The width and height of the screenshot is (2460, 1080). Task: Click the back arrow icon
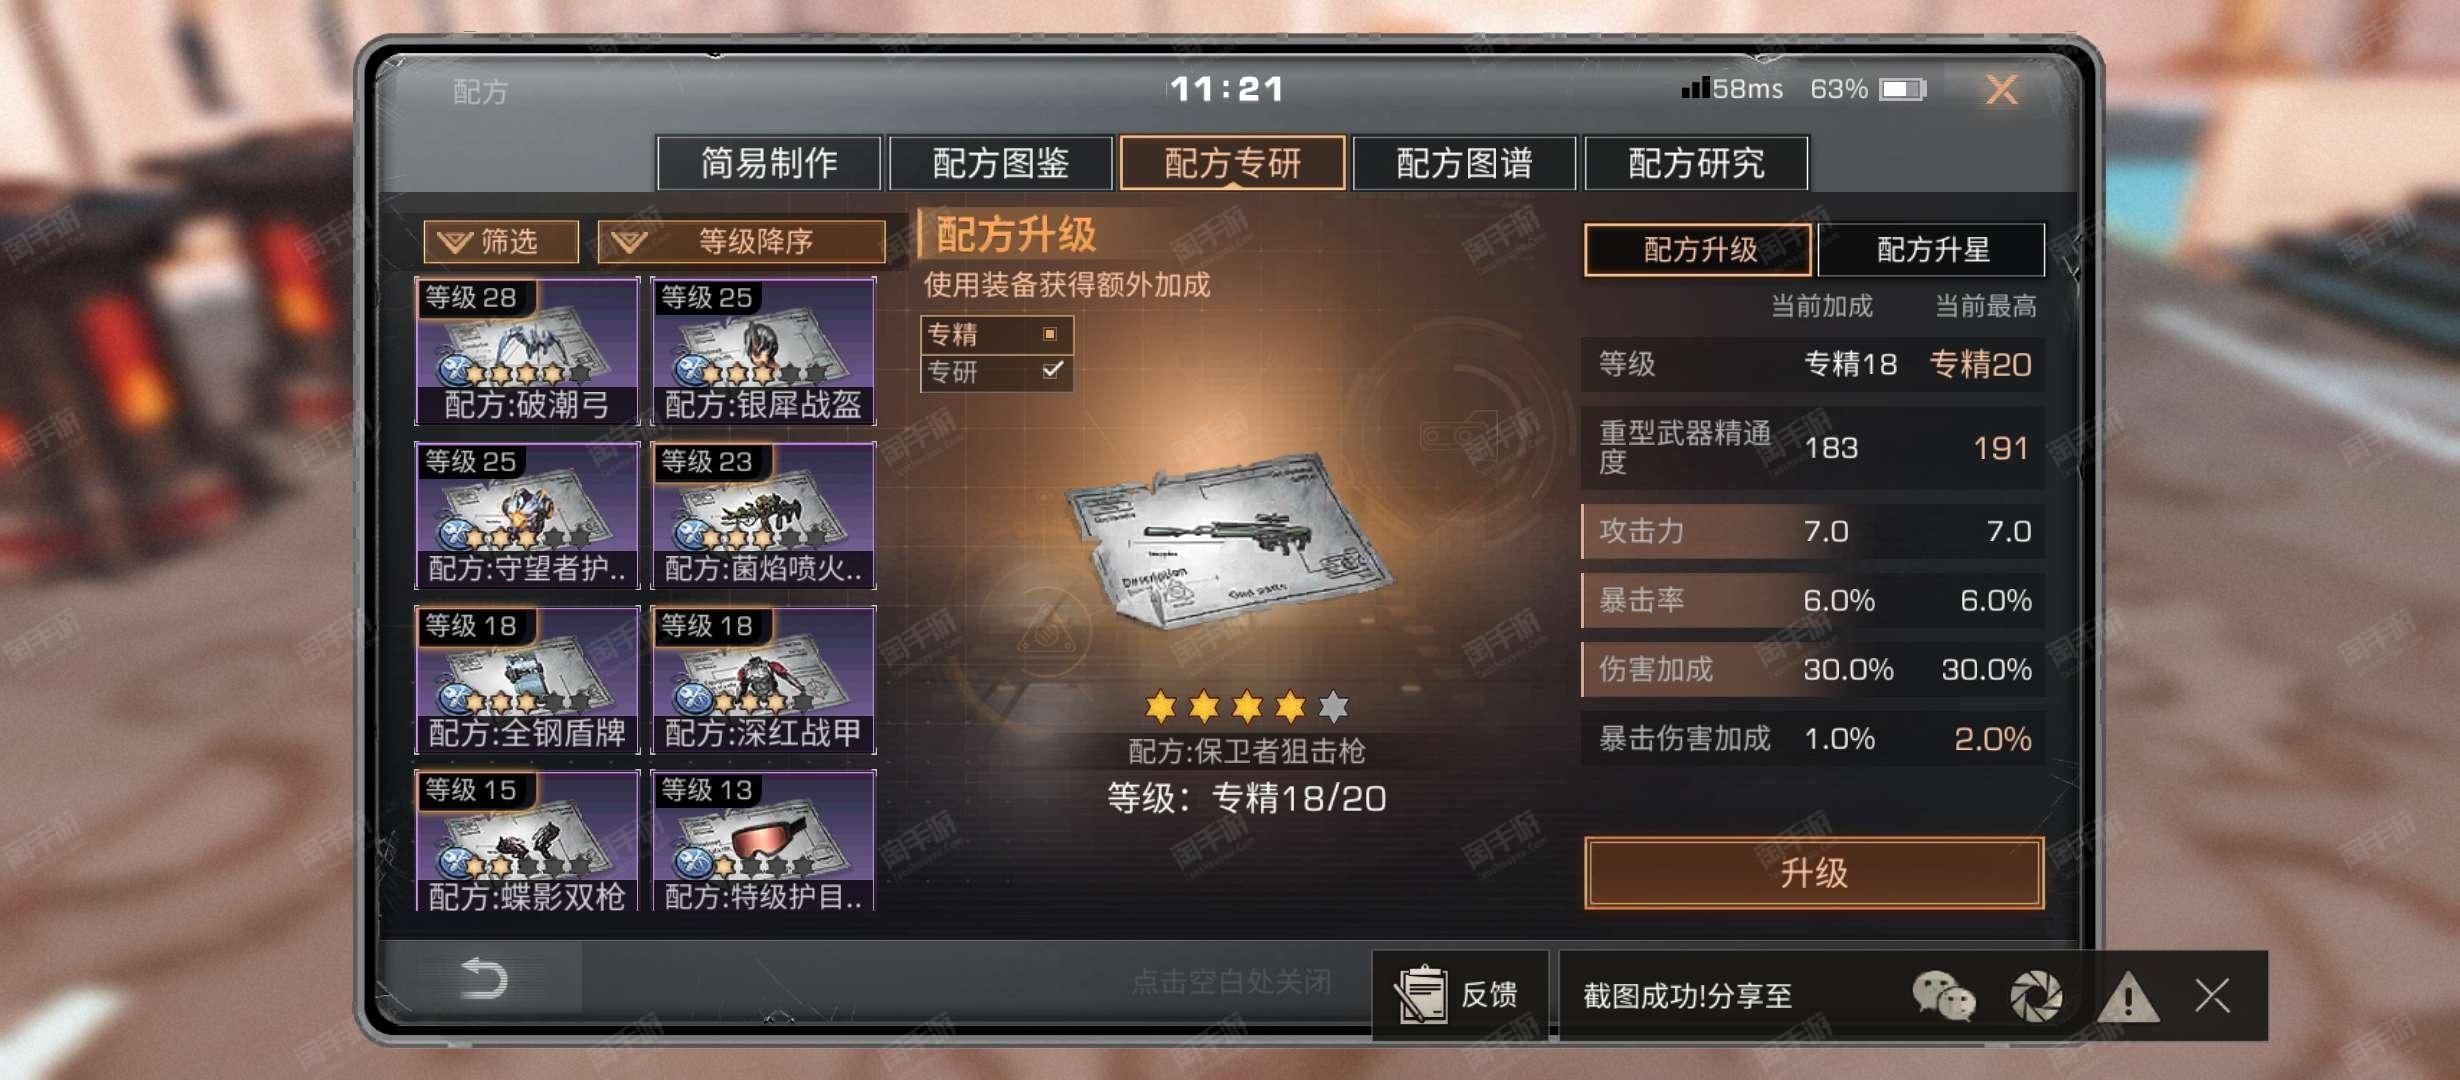[x=484, y=978]
